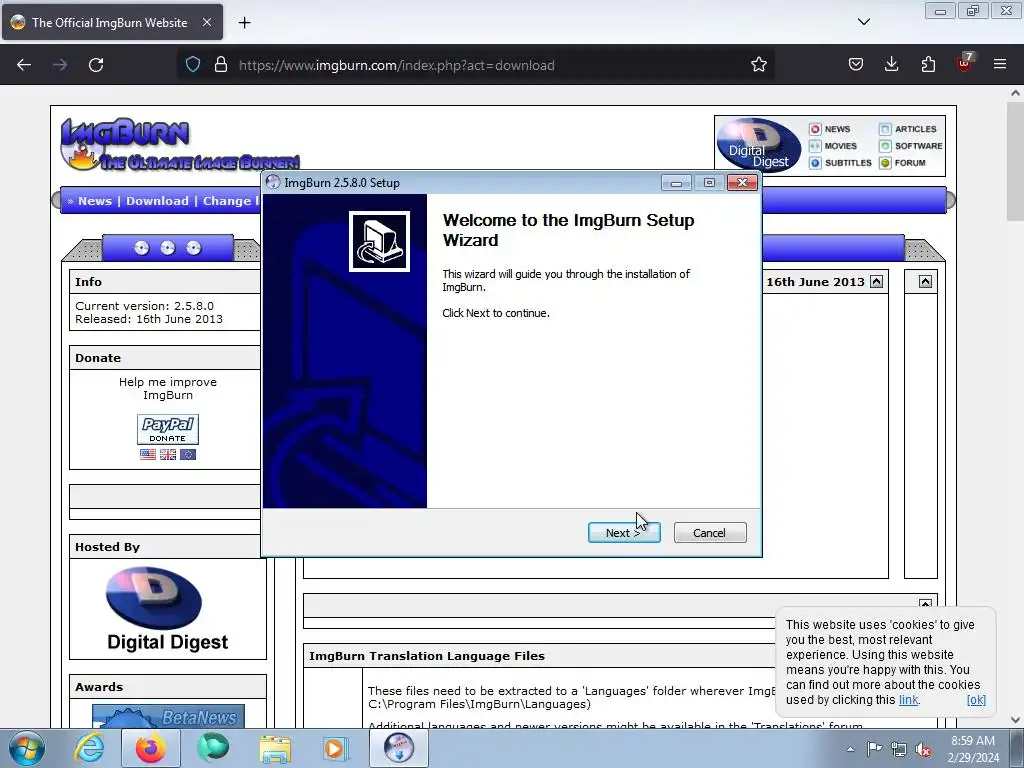Screen dimensions: 1024x768
Task: Show hidden system tray icons
Action: (x=850, y=749)
